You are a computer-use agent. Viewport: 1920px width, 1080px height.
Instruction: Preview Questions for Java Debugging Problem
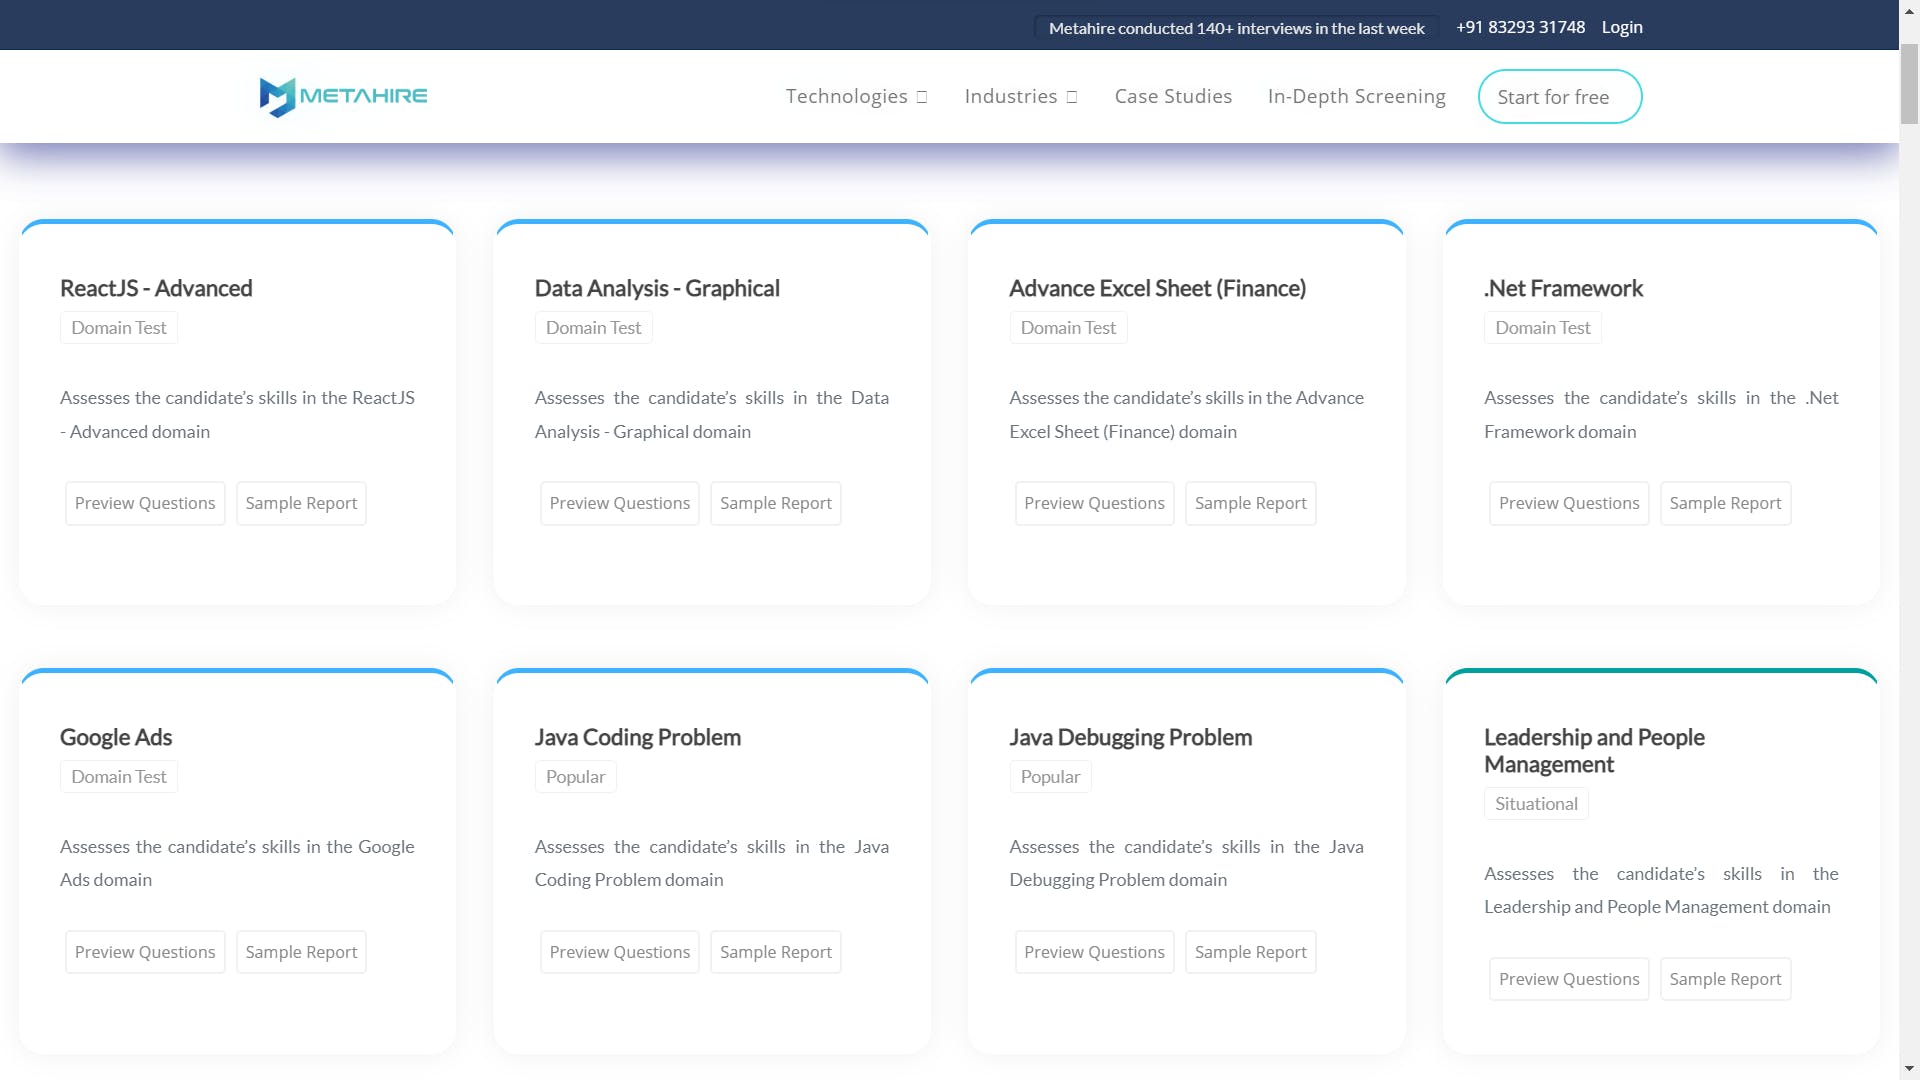1094,953
